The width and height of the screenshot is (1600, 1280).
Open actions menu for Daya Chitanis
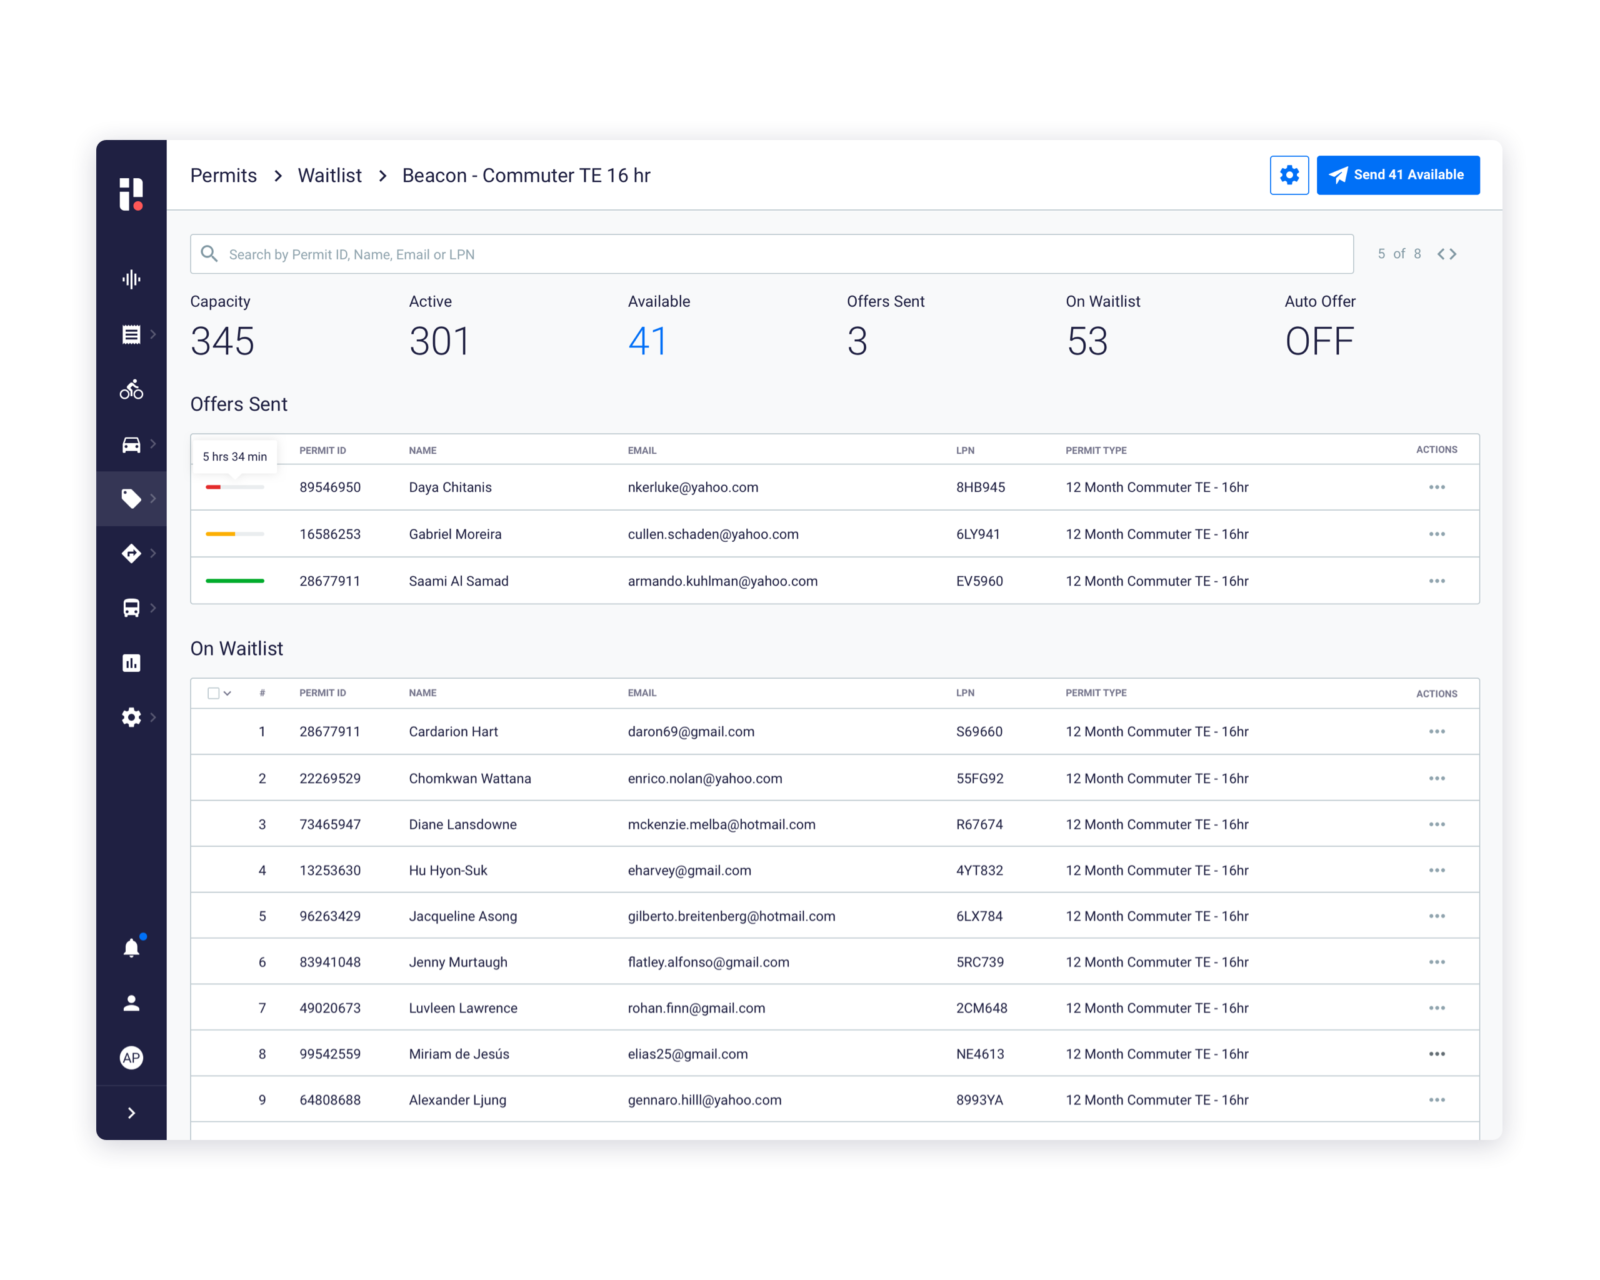click(1436, 487)
